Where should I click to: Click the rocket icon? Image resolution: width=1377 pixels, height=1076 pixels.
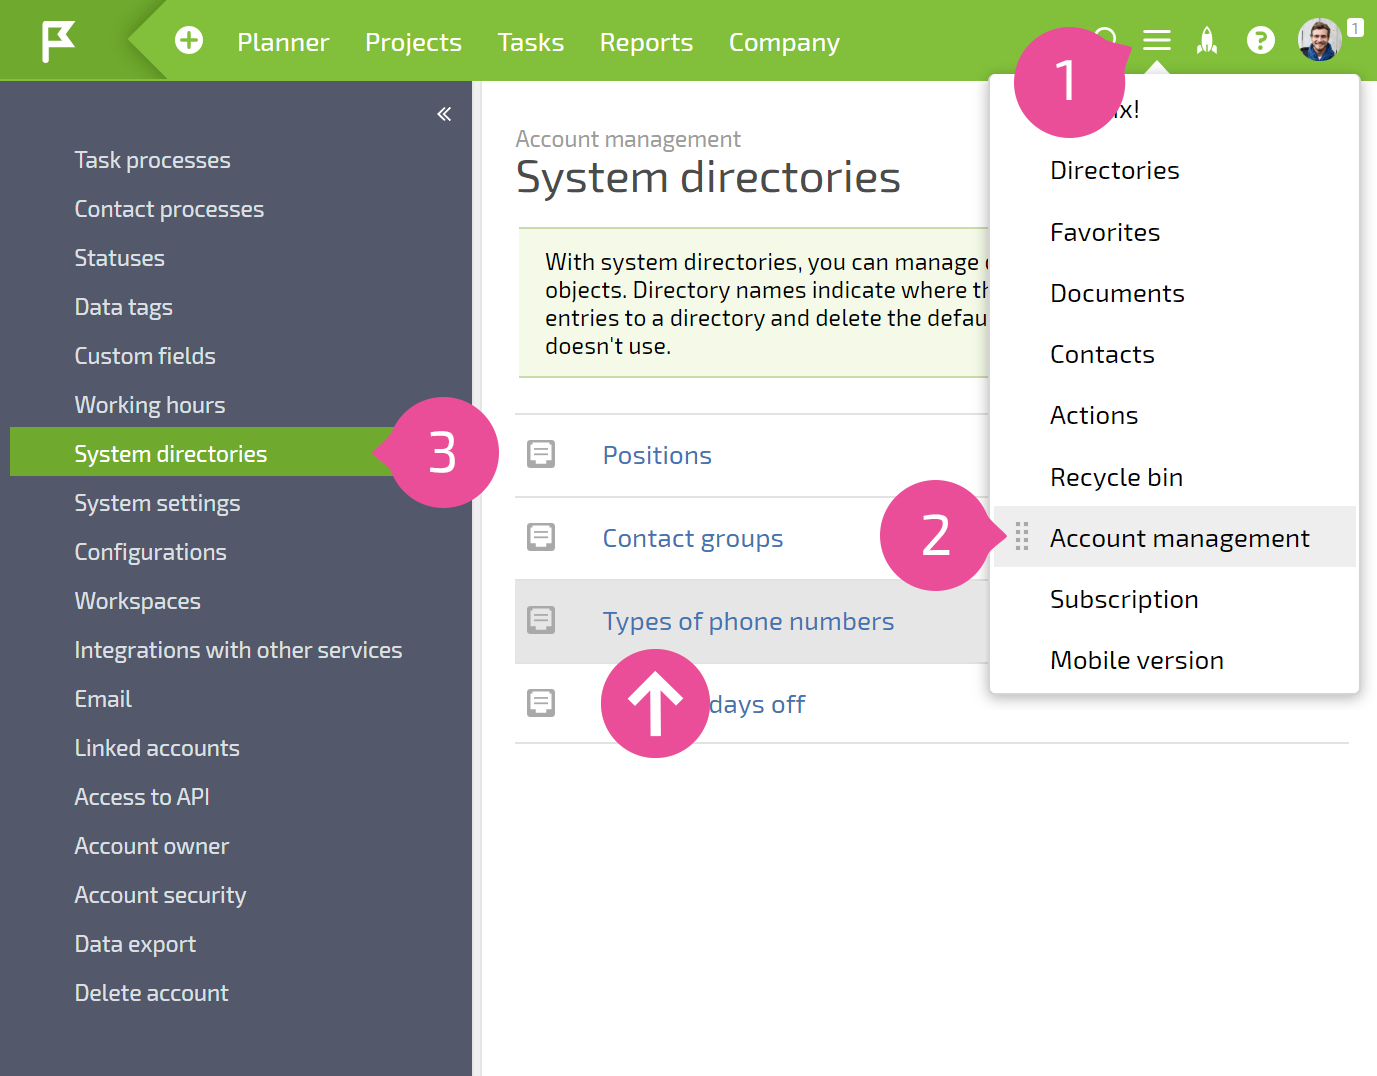(x=1207, y=40)
